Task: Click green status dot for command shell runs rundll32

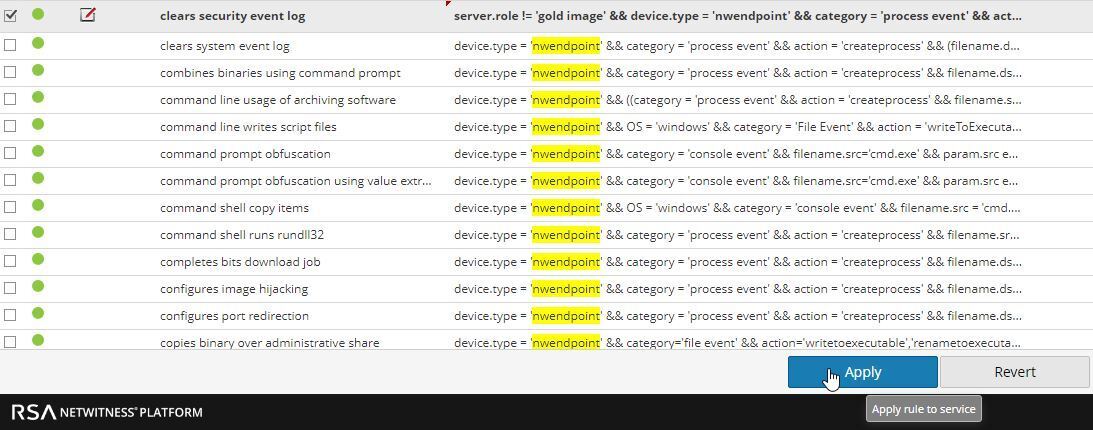Action: point(38,233)
